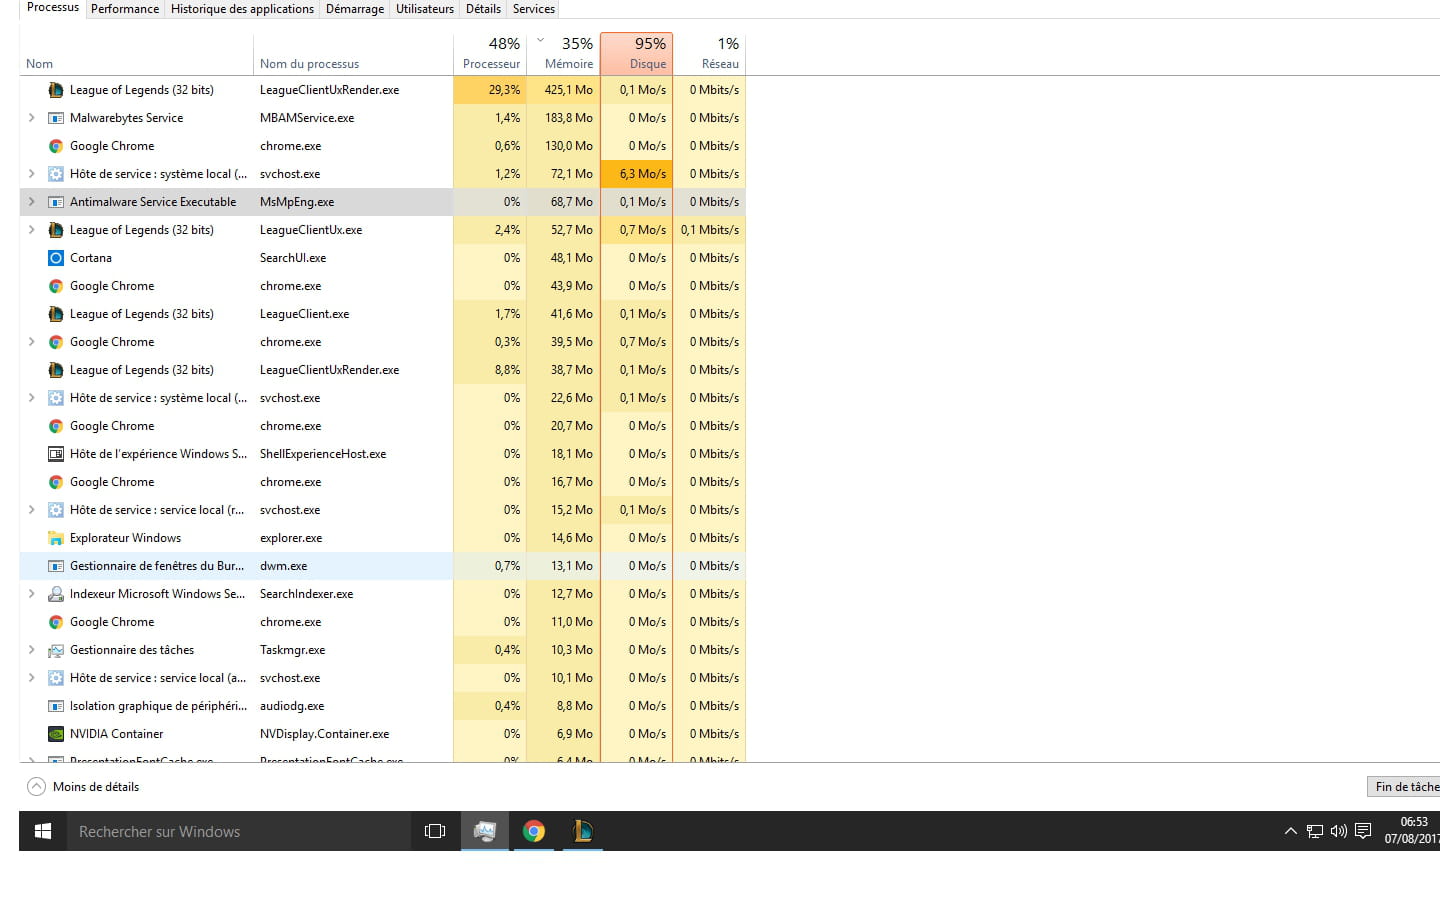
Task: Click the Cortana circle icon
Action: pos(56,258)
